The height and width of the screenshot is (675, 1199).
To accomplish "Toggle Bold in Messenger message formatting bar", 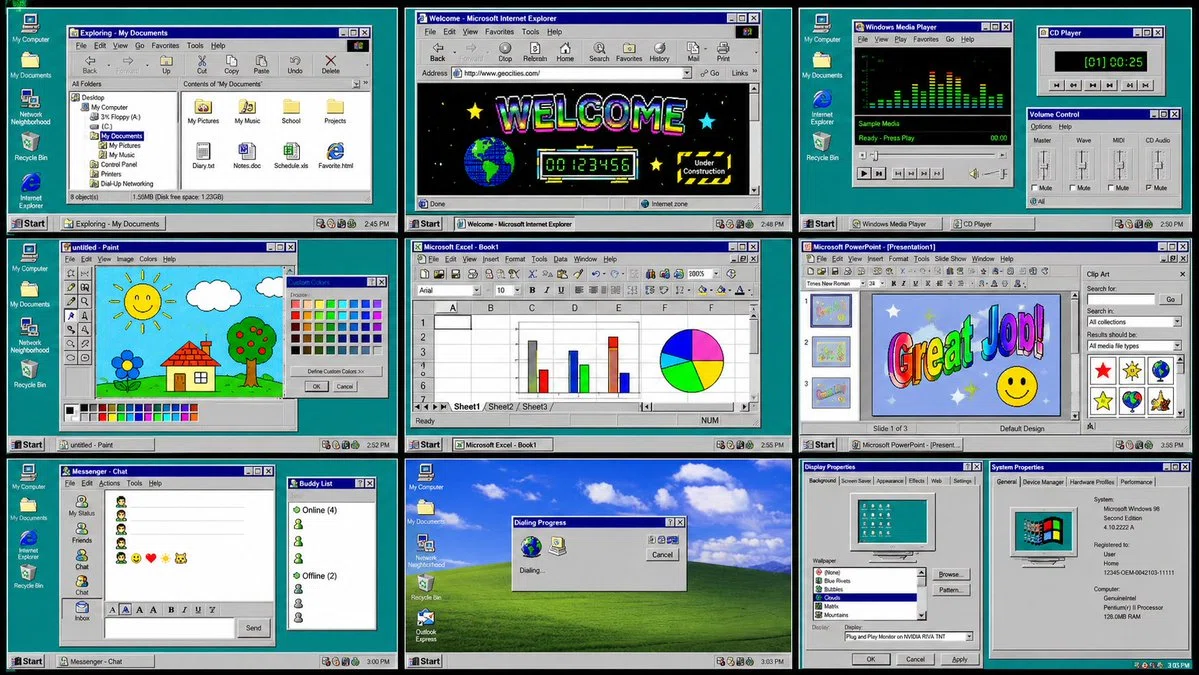I will click(x=171, y=609).
